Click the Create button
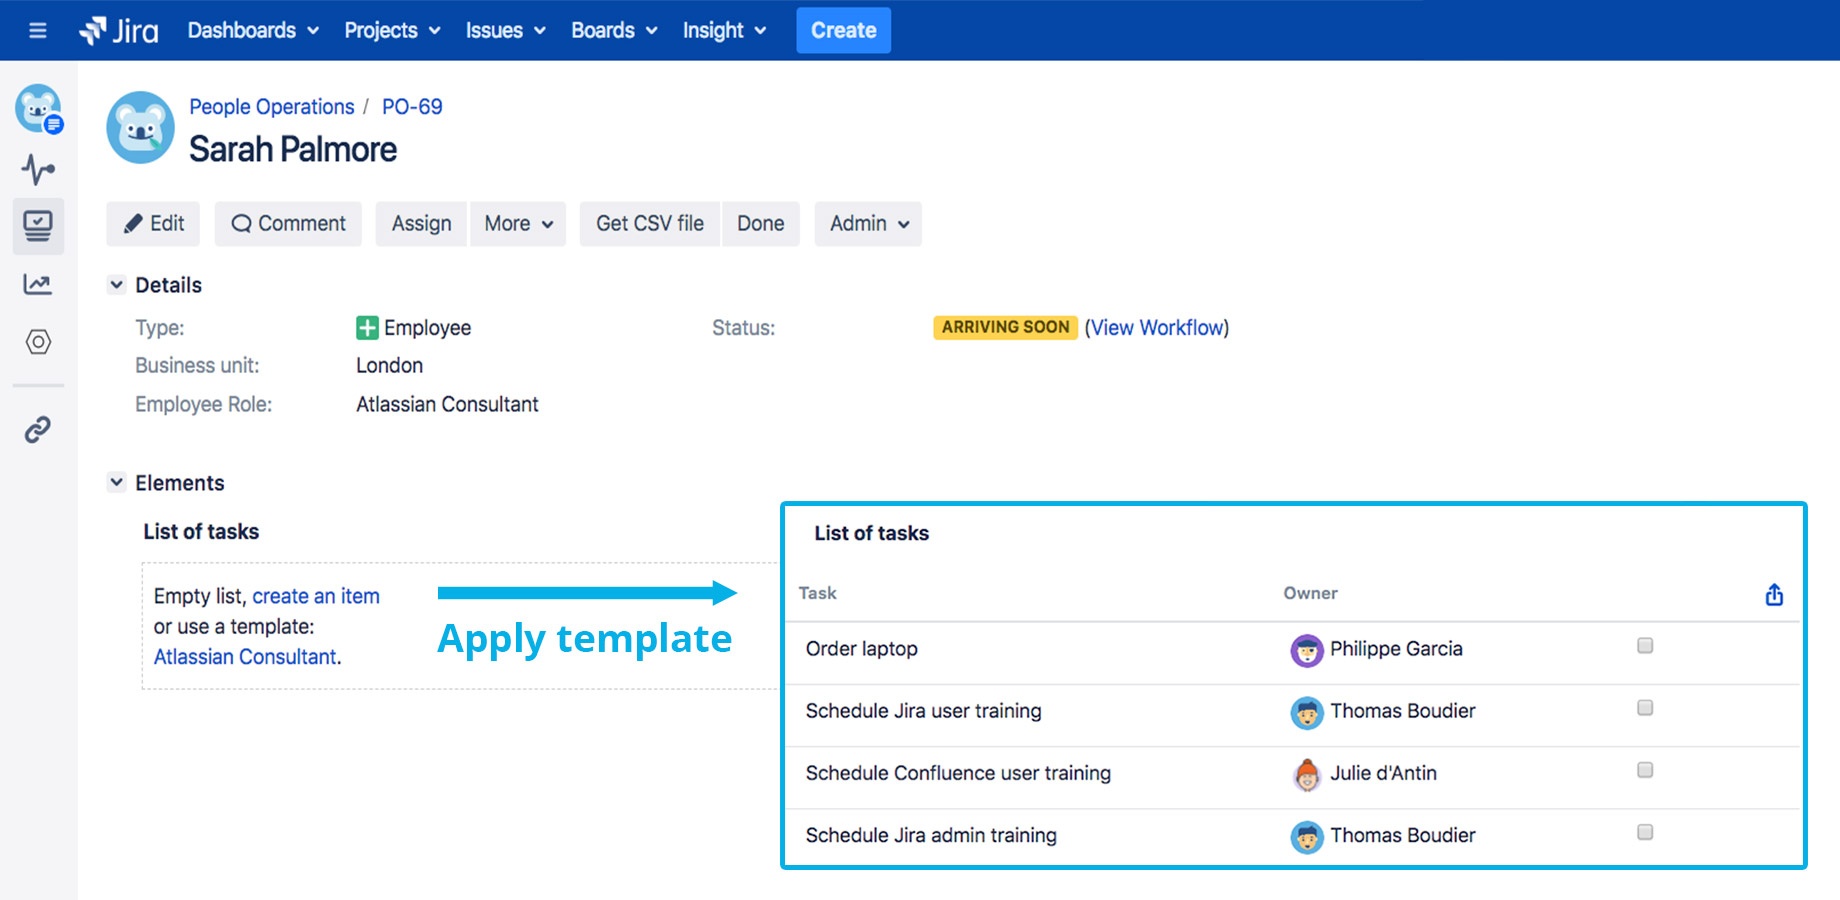The height and width of the screenshot is (900, 1840). pos(843,30)
